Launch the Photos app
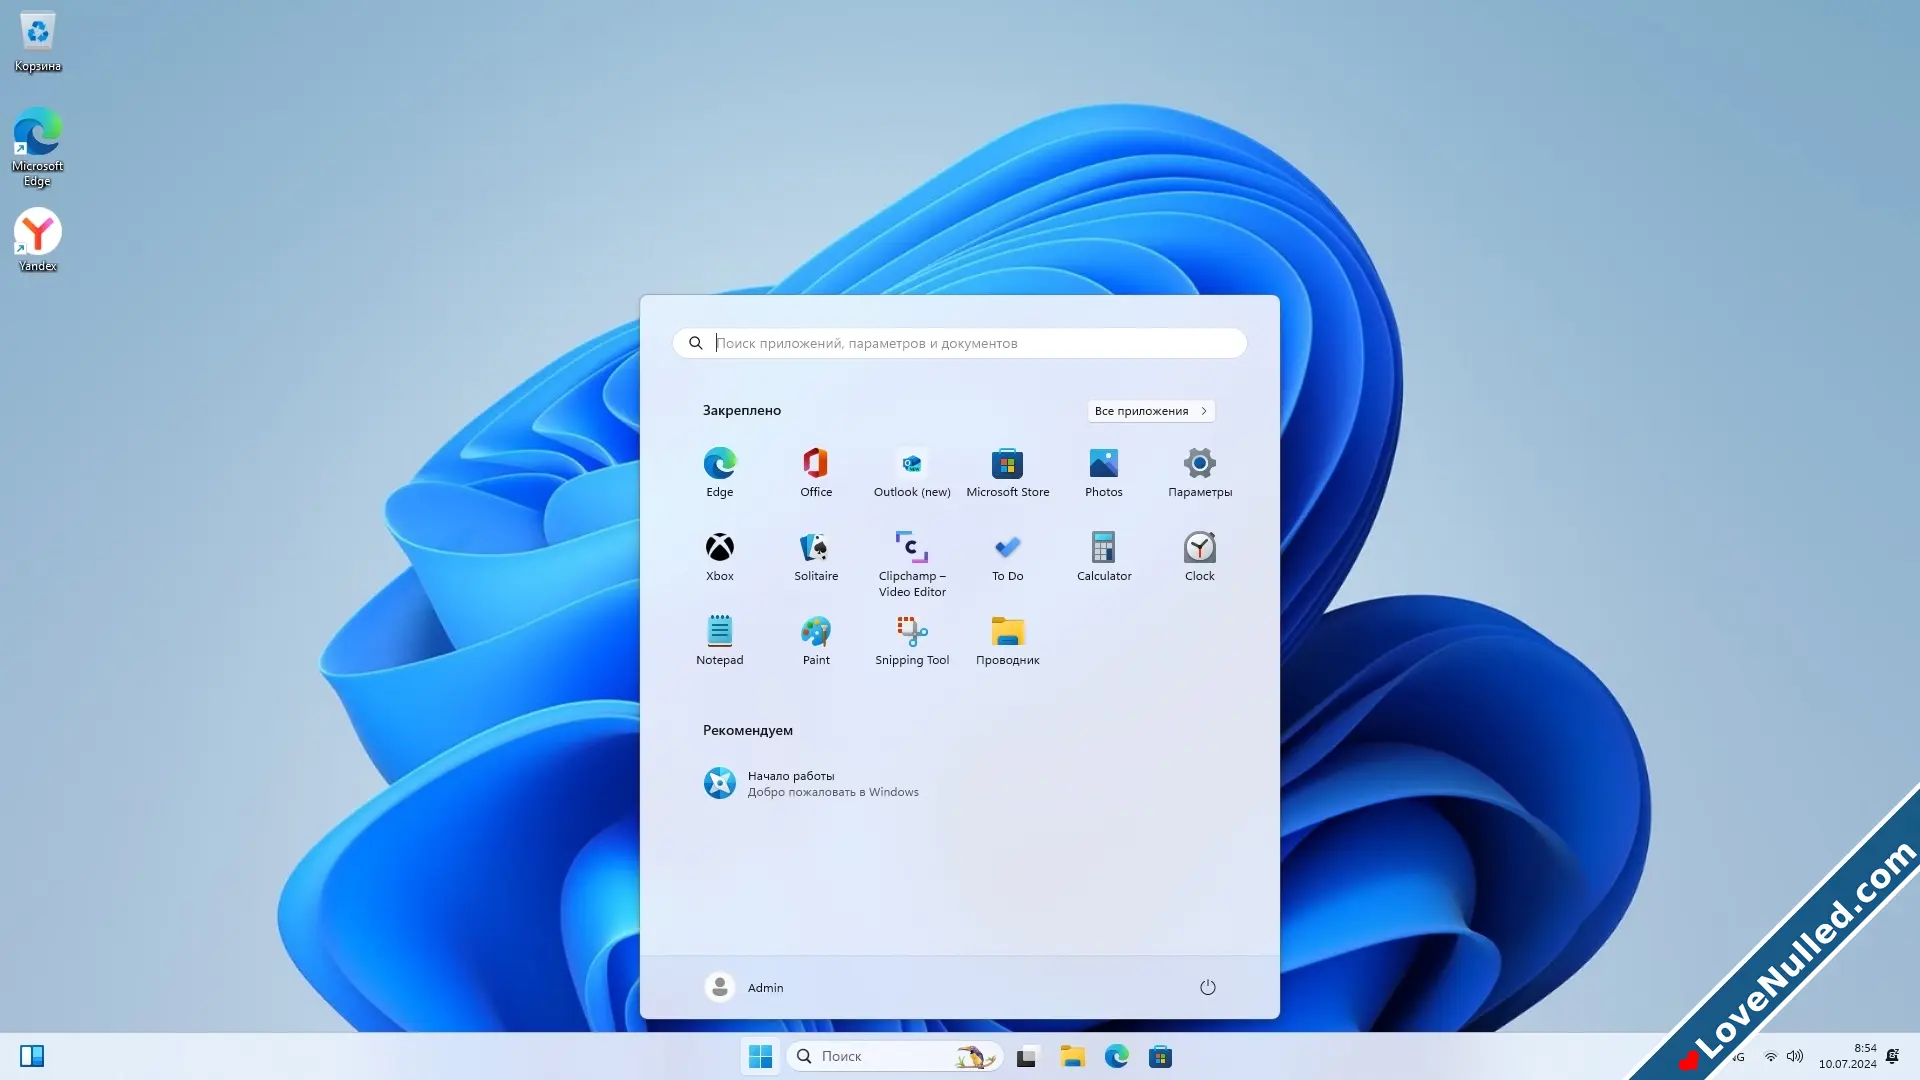The image size is (1920, 1080). tap(1104, 473)
